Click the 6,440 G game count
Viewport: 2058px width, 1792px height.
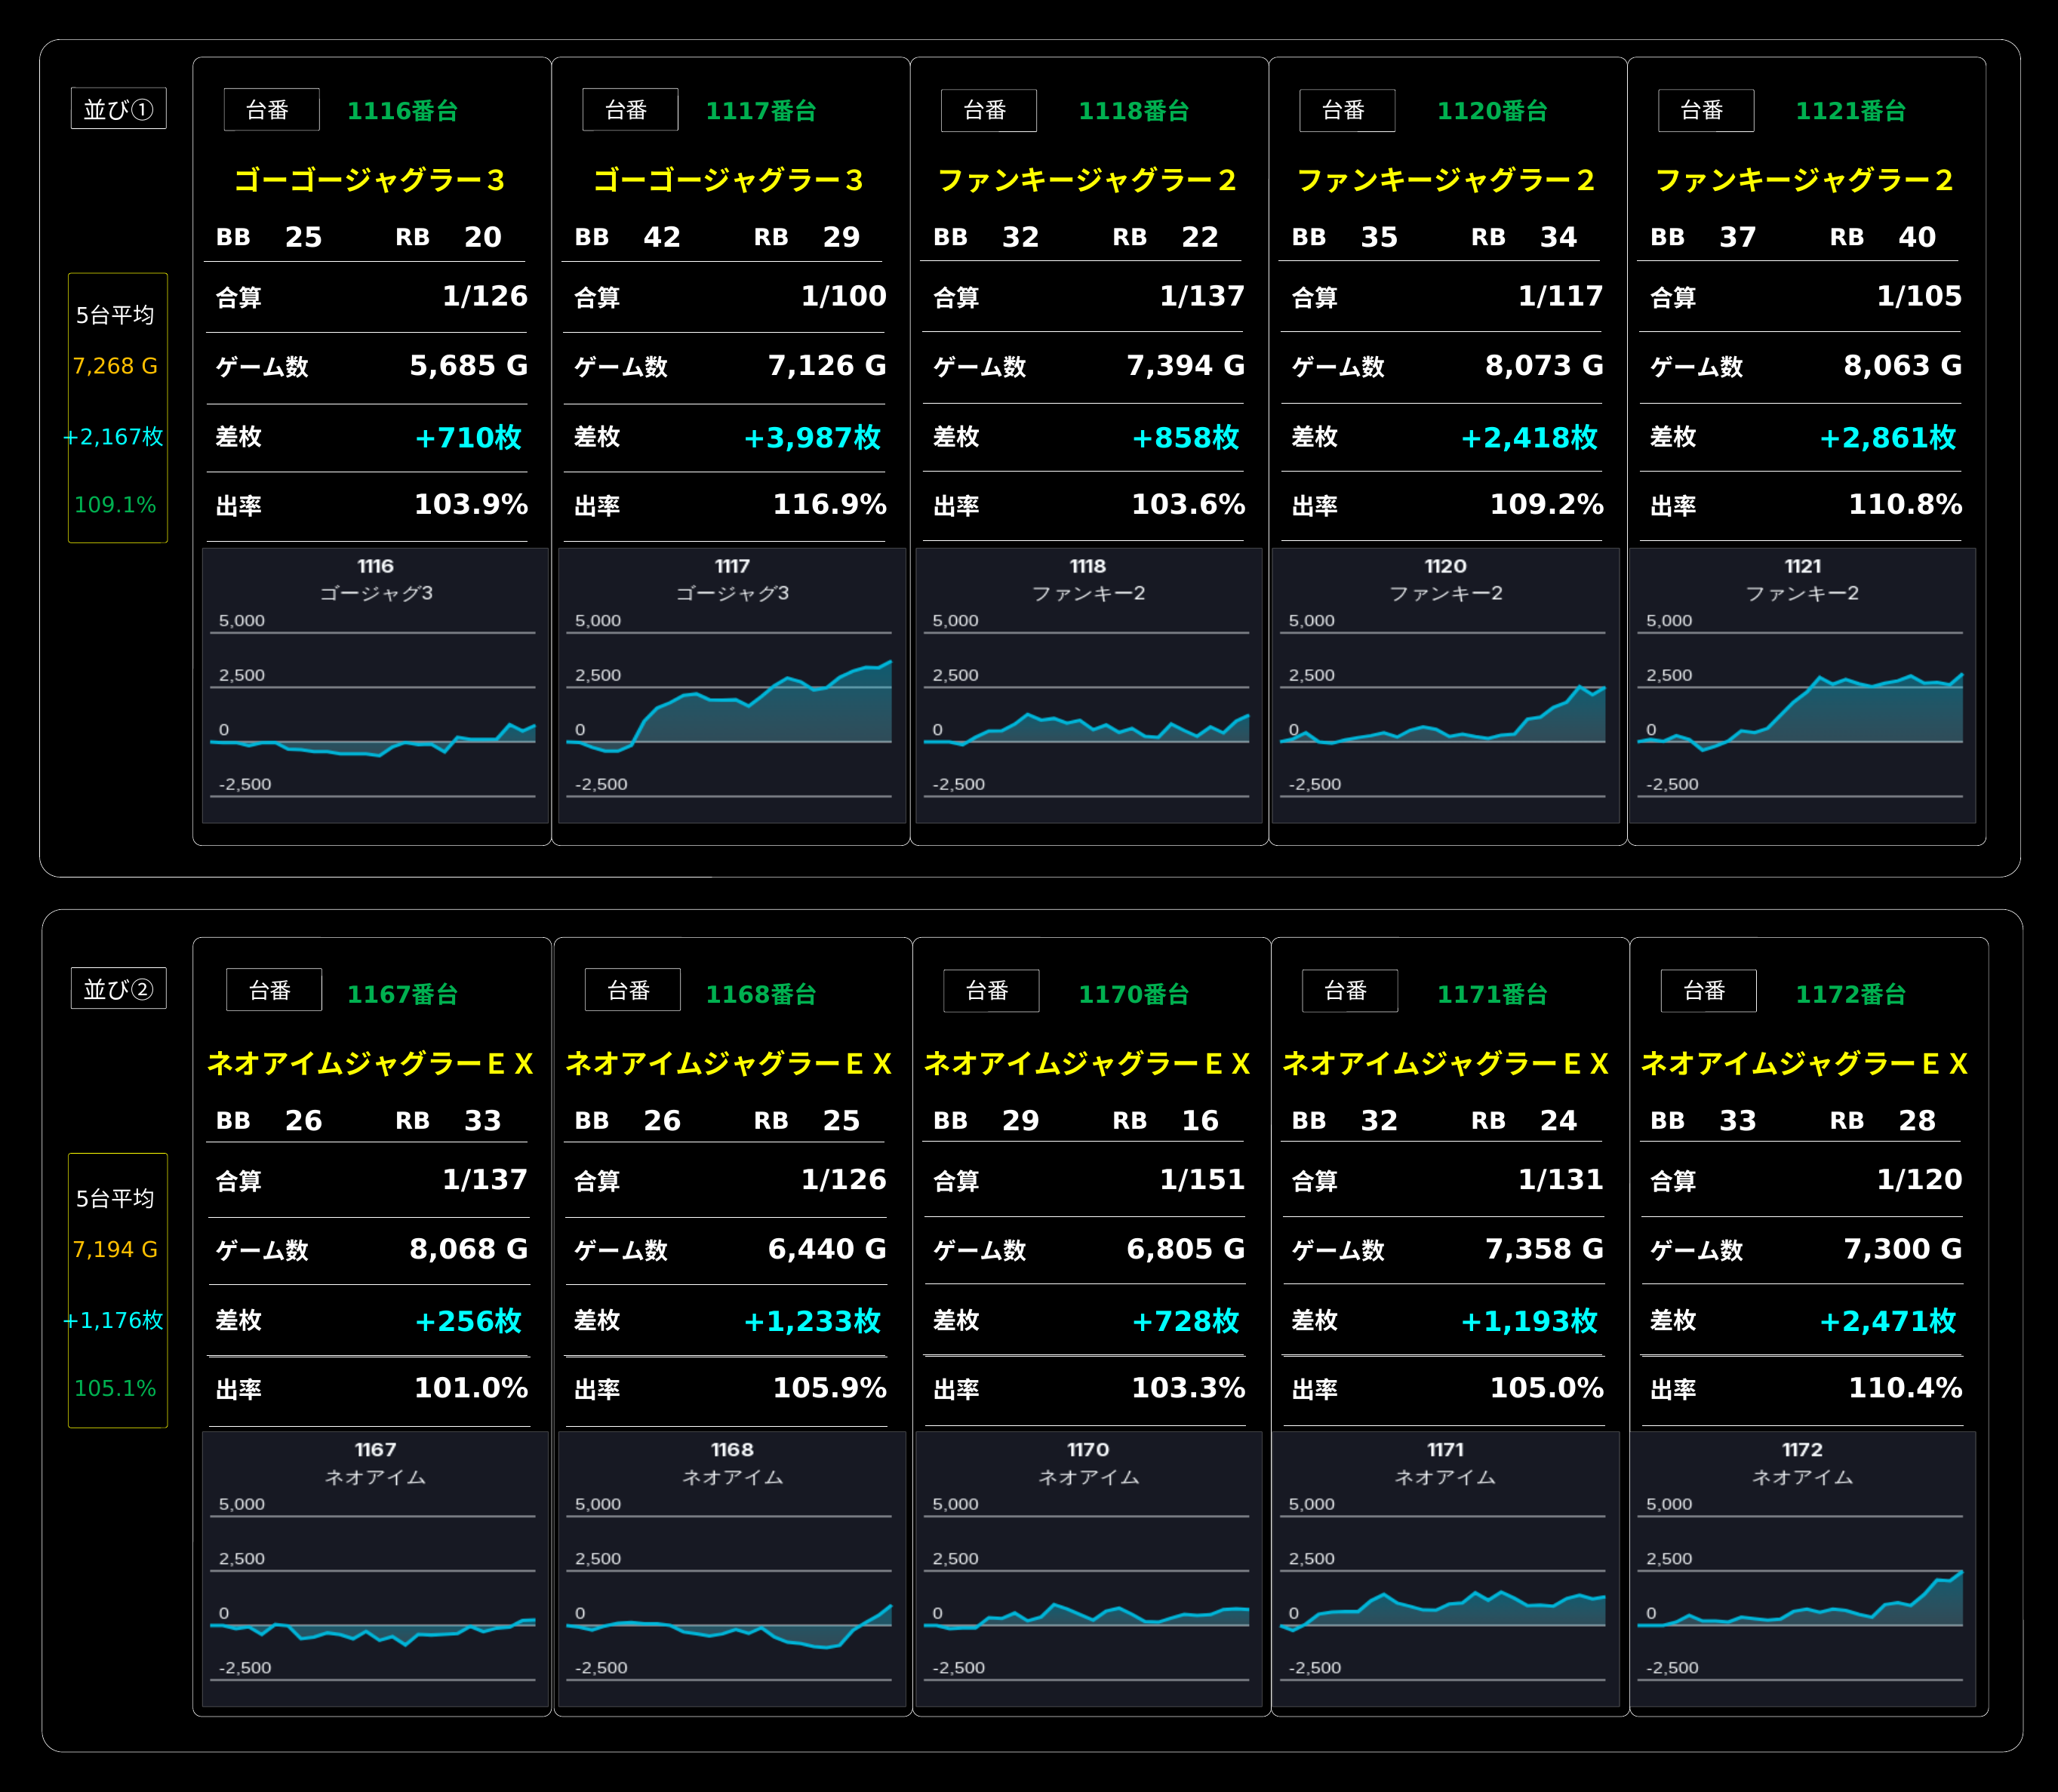(x=827, y=1249)
